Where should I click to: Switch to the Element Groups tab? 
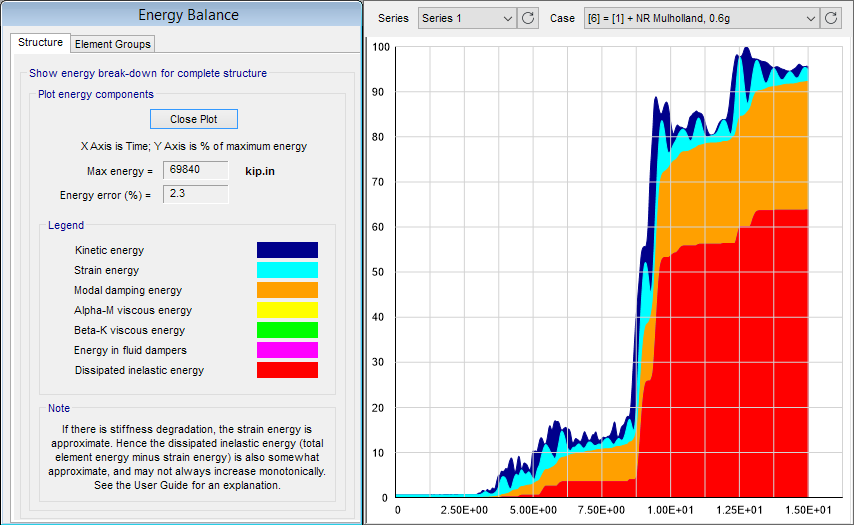coord(113,44)
